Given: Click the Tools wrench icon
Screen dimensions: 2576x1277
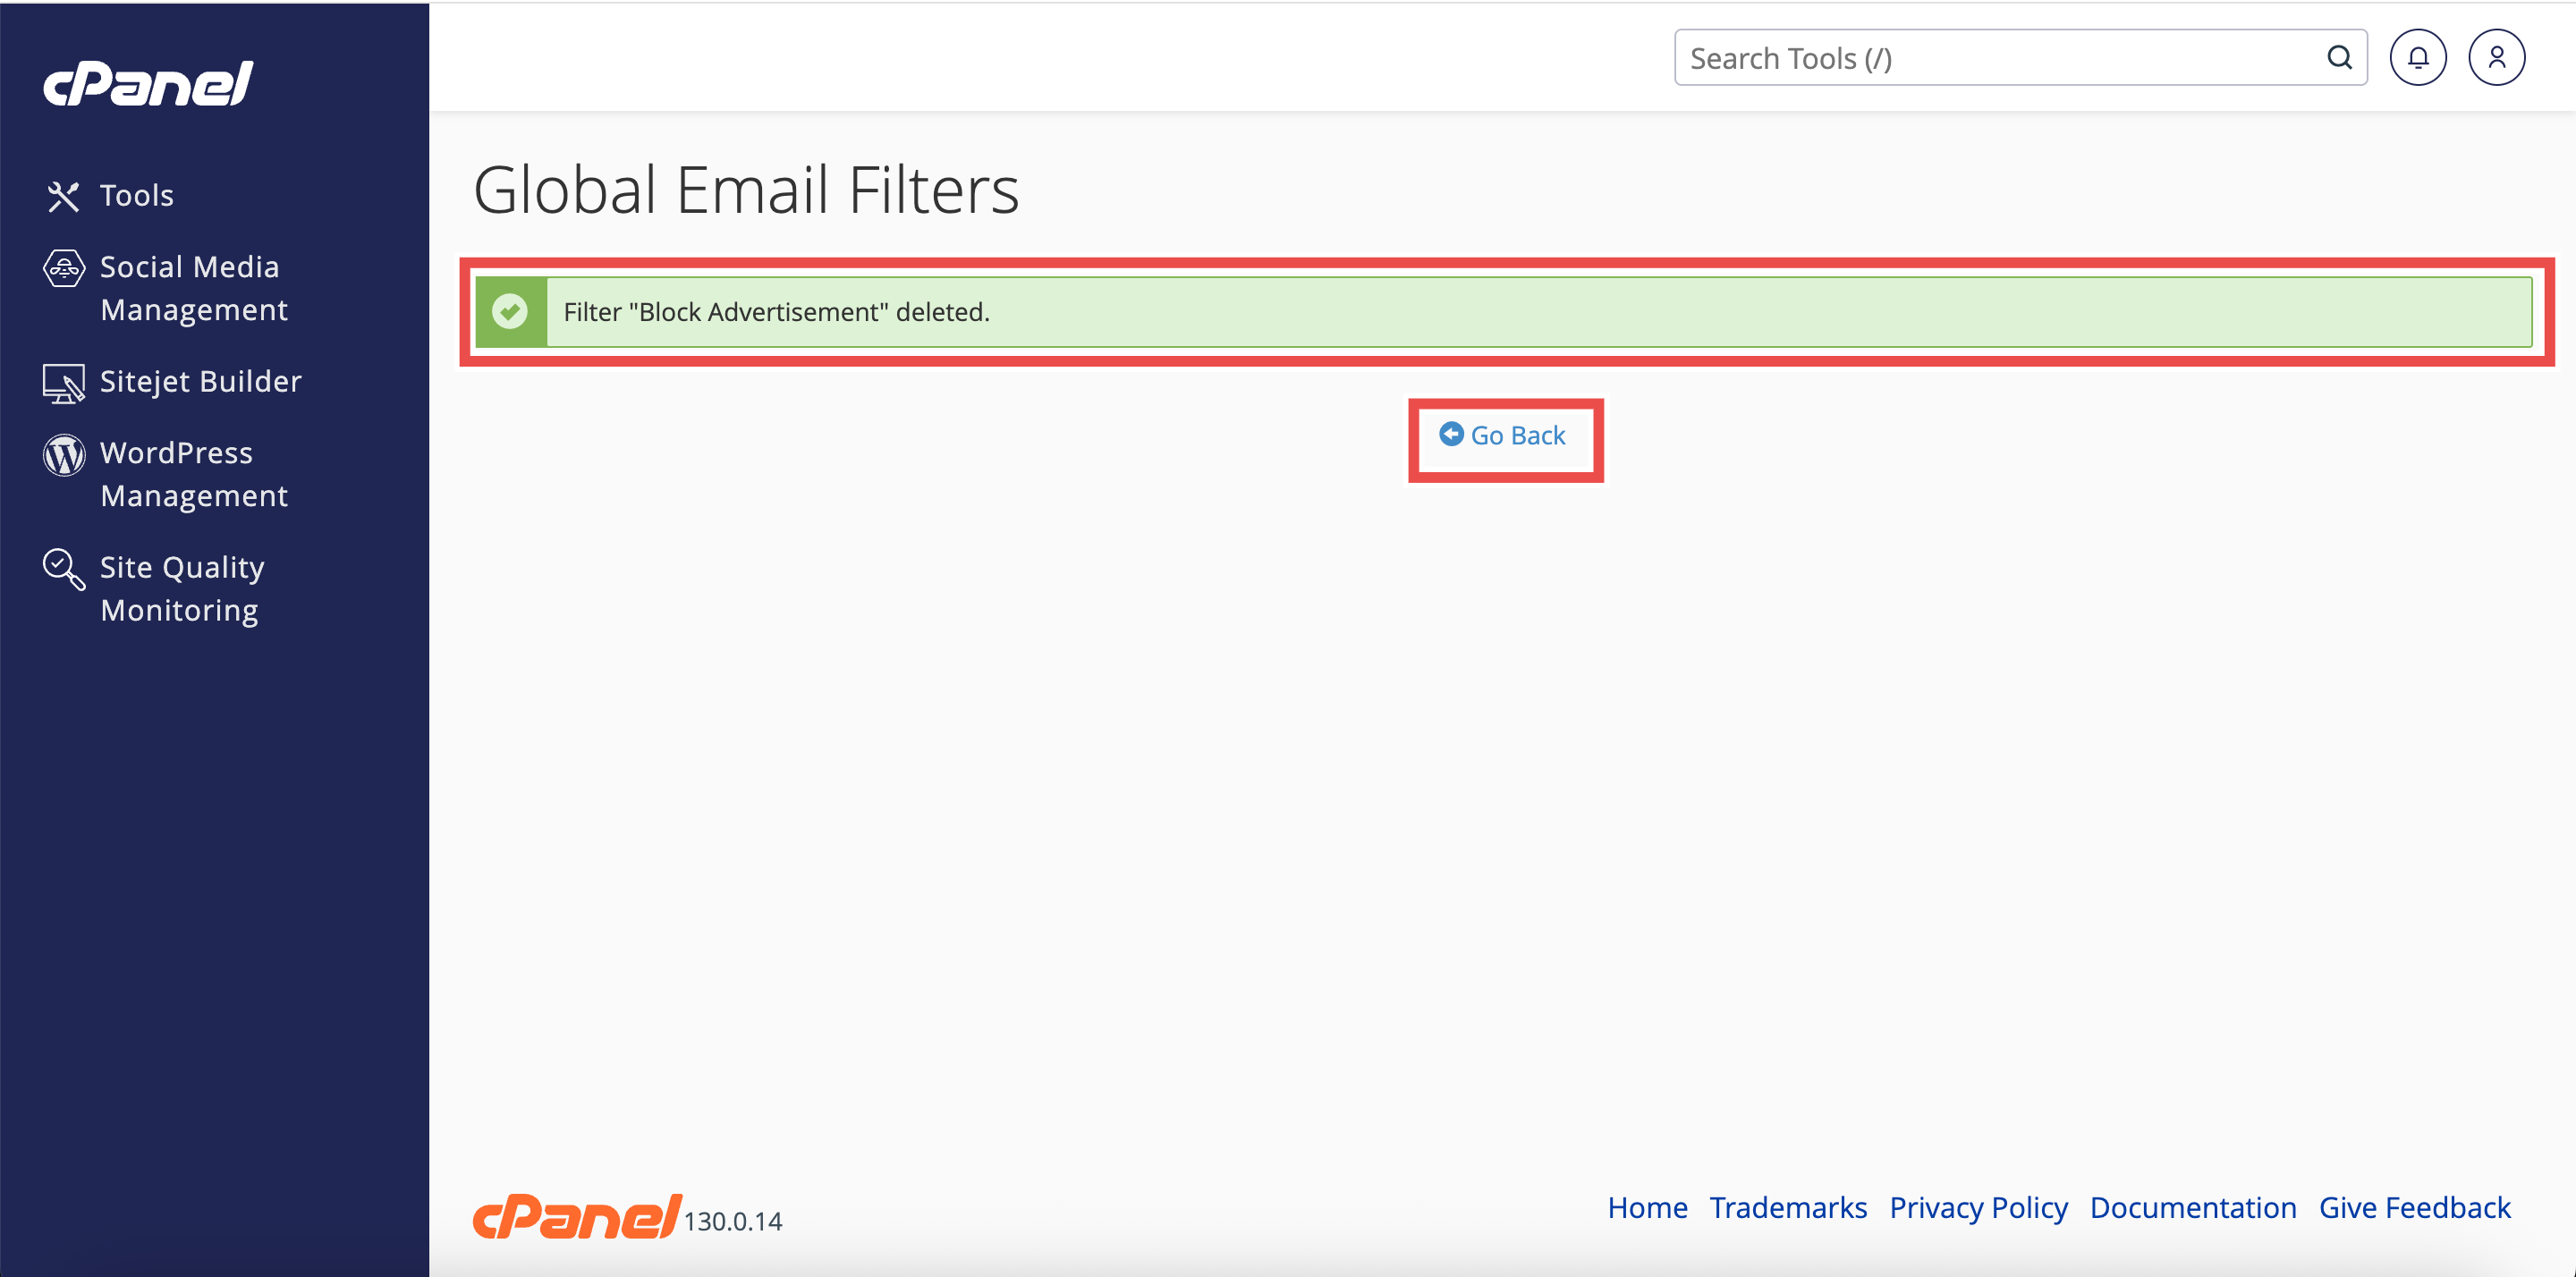Looking at the screenshot, I should 63,196.
